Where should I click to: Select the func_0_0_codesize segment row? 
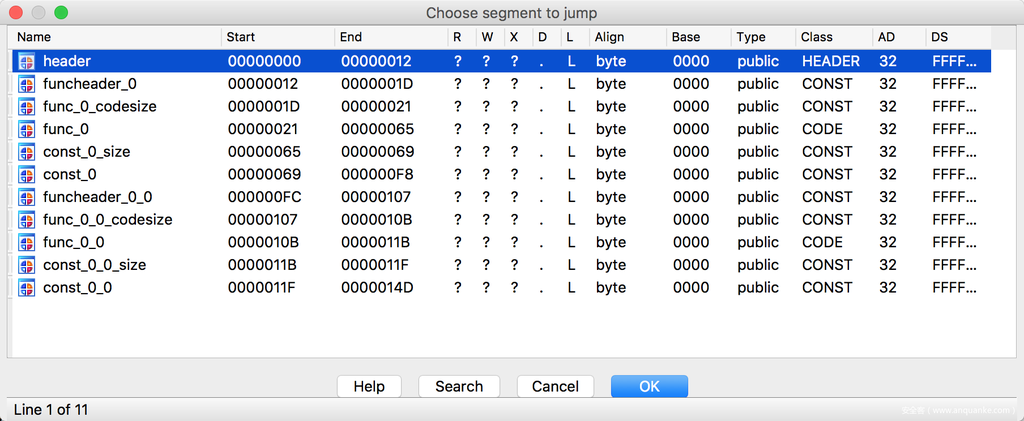107,219
